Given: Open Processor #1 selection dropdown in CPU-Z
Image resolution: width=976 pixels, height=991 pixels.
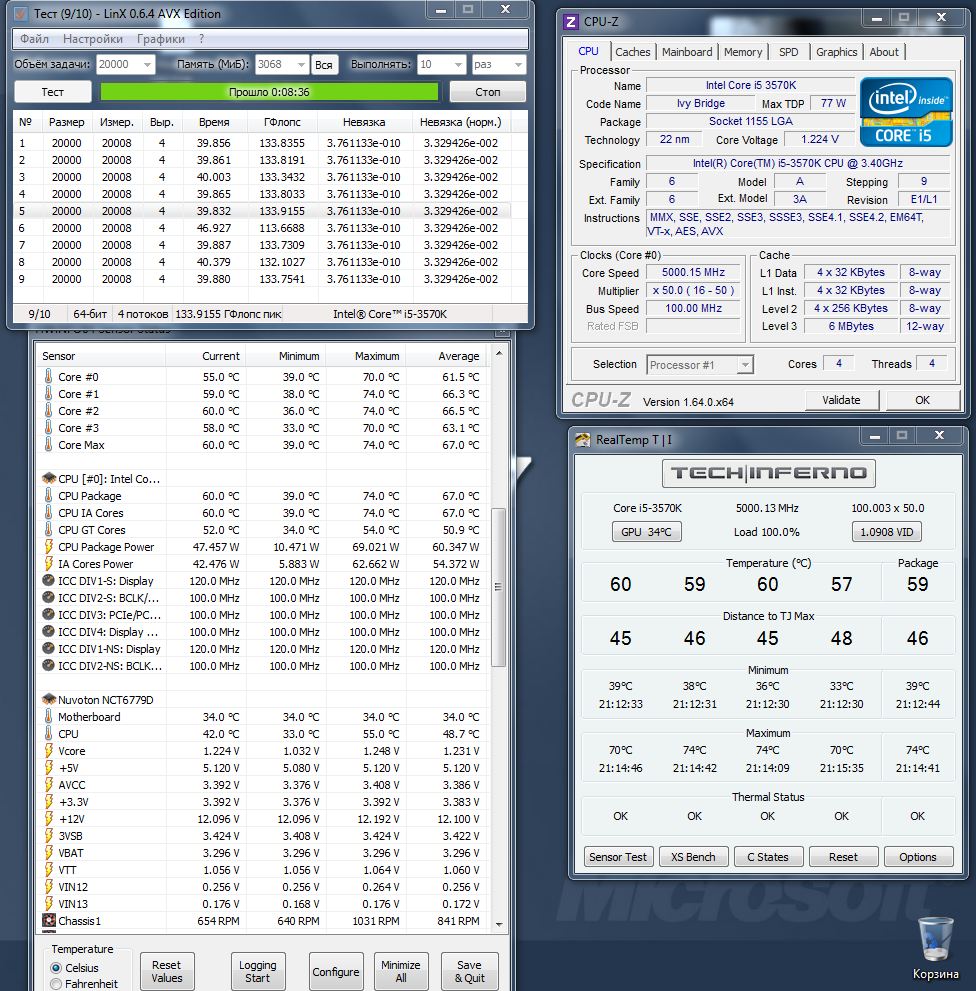Looking at the screenshot, I should tap(745, 365).
